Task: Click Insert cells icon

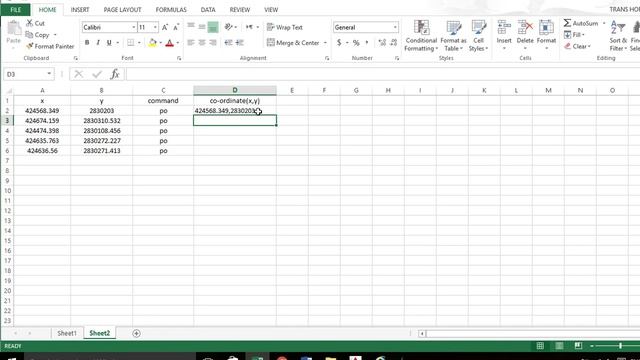Action: pos(504,28)
